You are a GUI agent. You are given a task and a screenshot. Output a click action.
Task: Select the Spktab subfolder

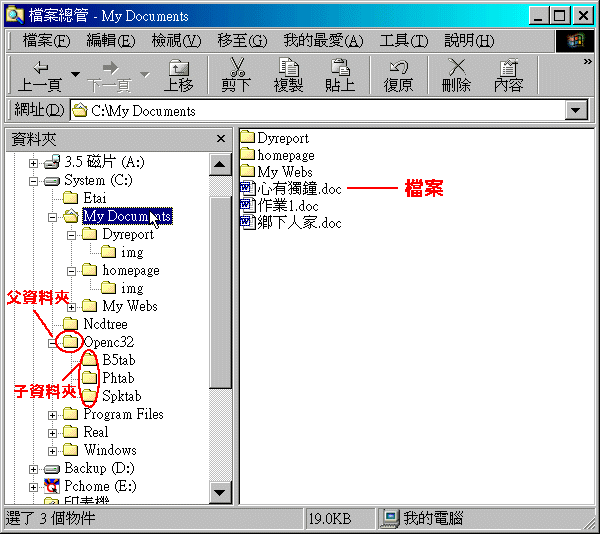112,396
